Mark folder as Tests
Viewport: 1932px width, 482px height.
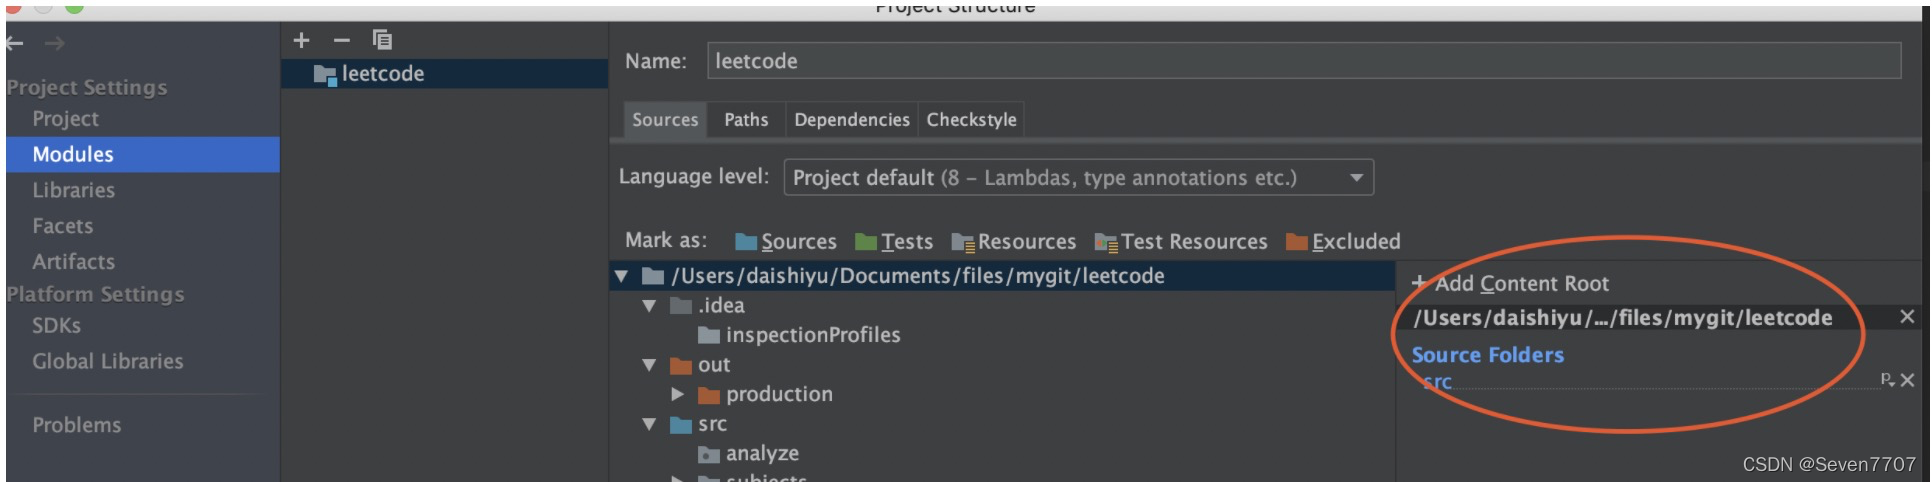pyautogui.click(x=894, y=242)
